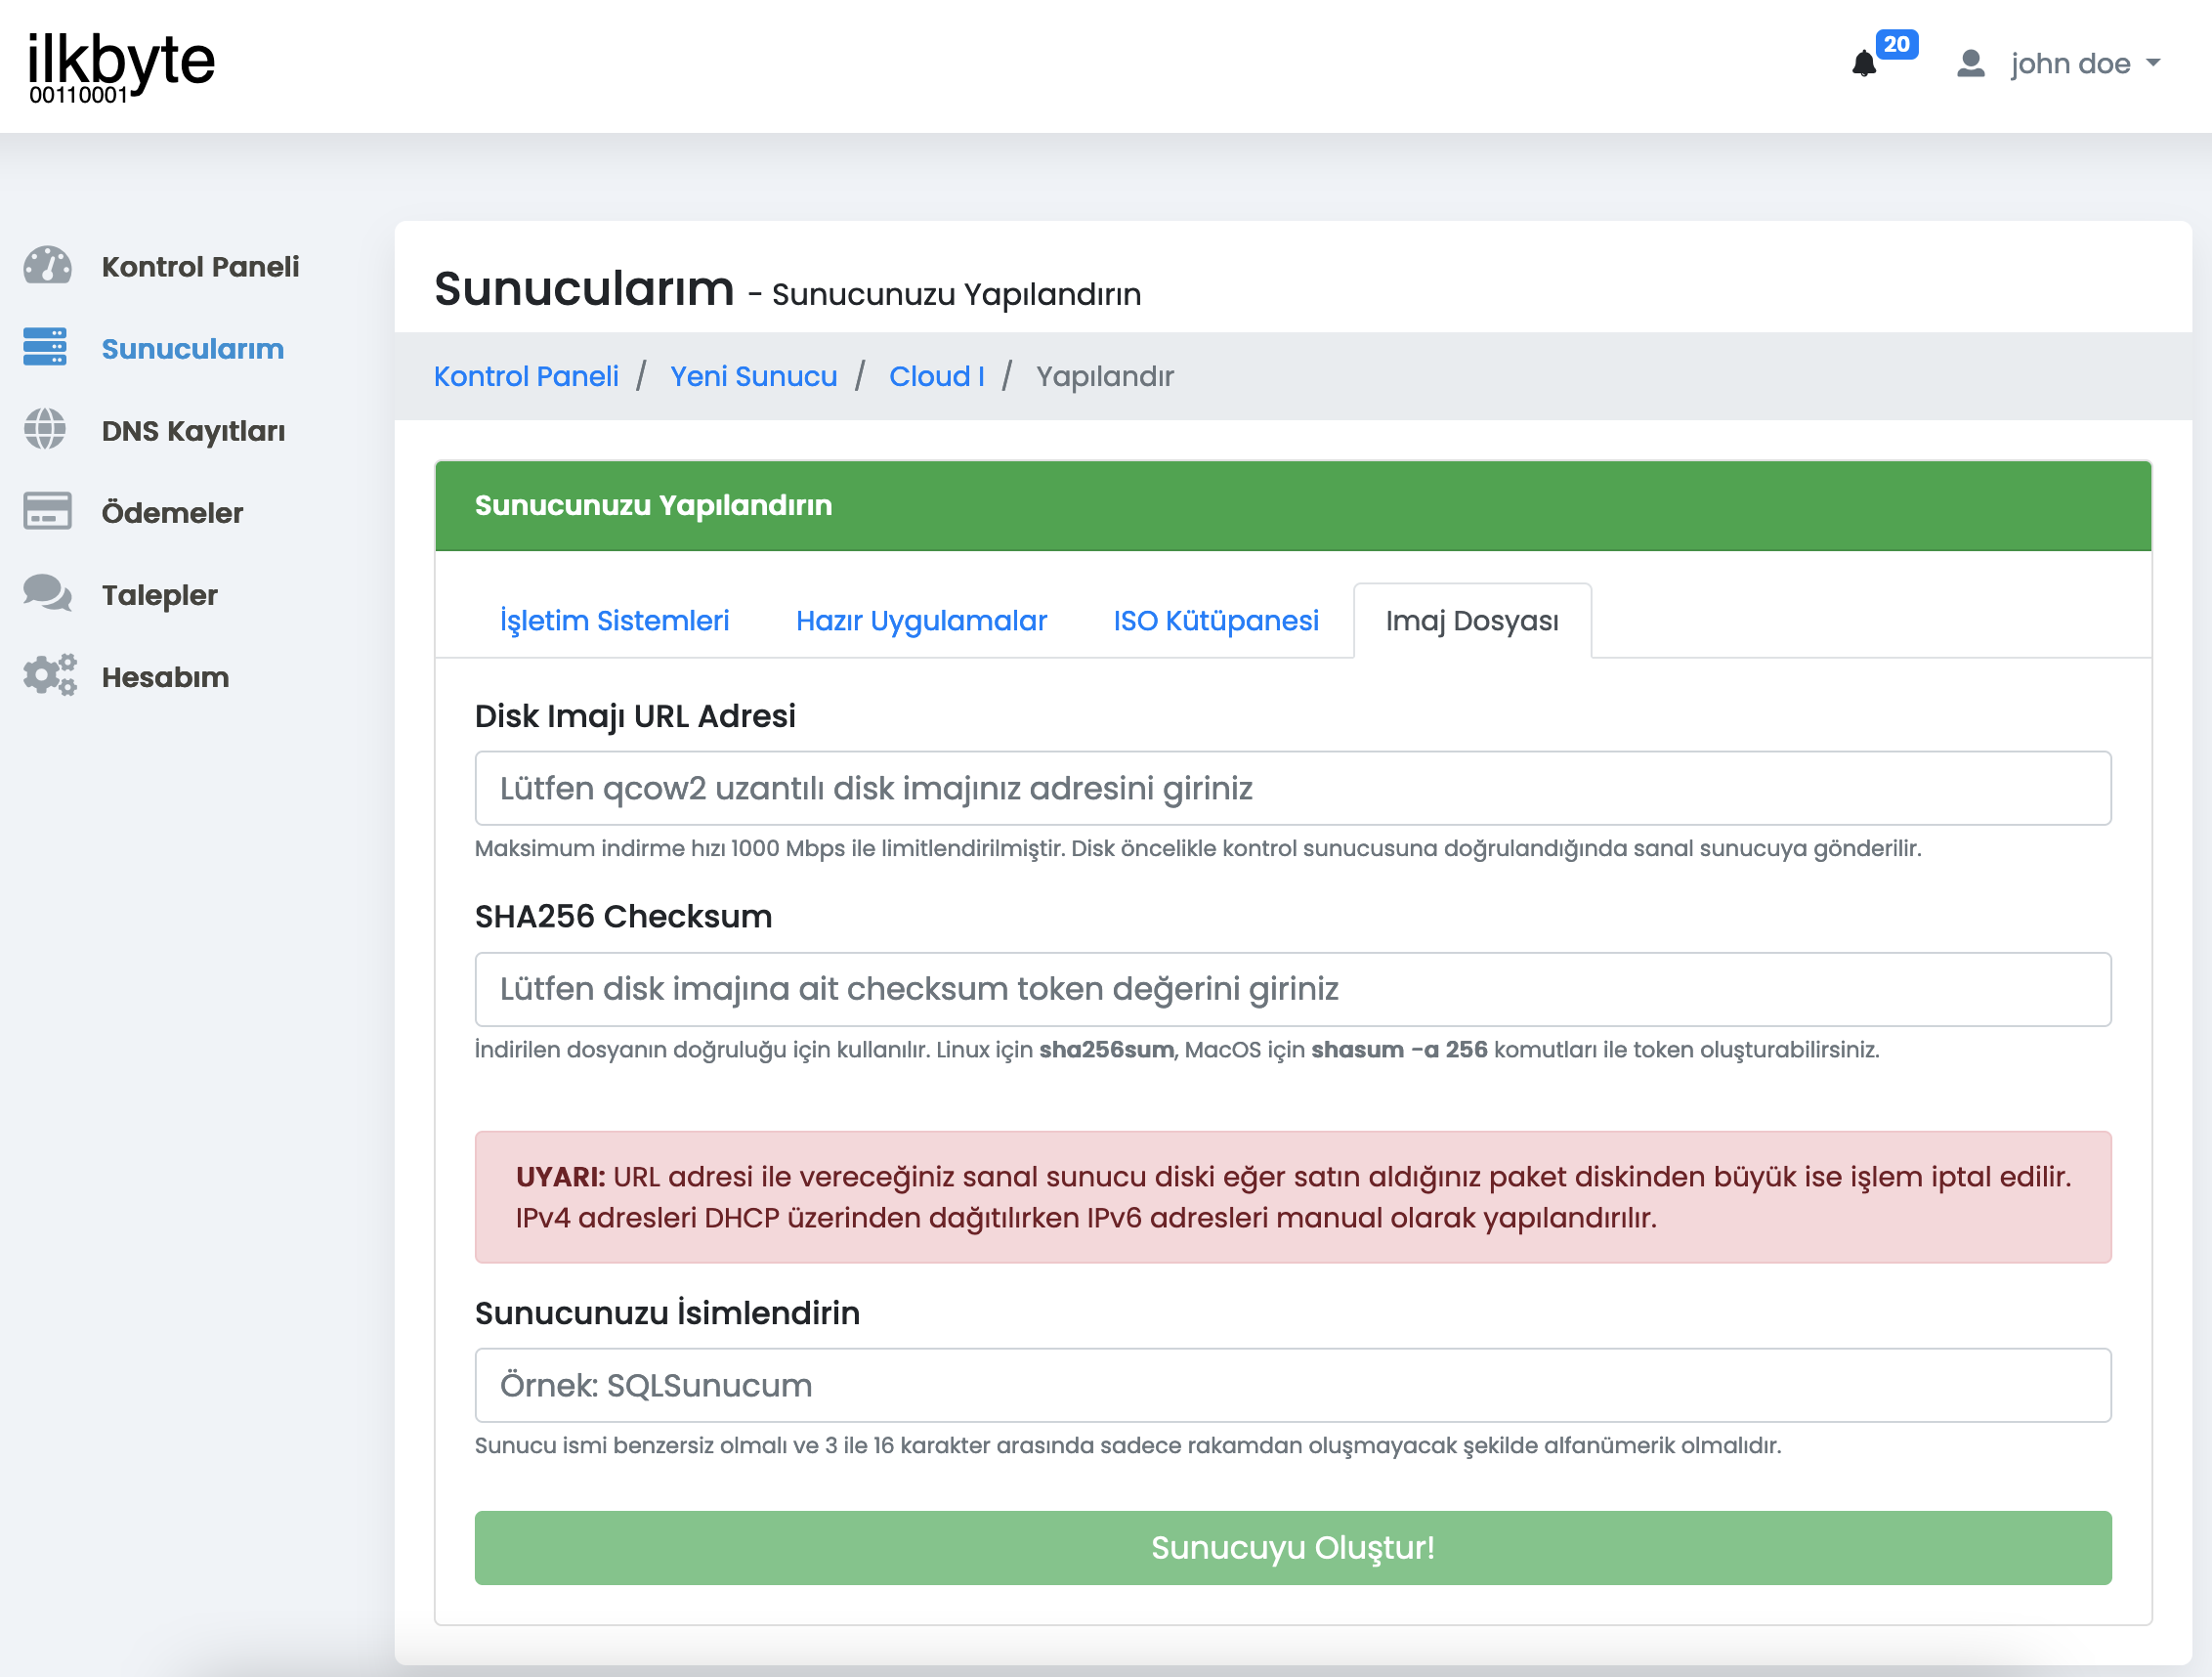2212x1677 pixels.
Task: Click into the SHA256 Checksum input
Action: tap(1292, 989)
